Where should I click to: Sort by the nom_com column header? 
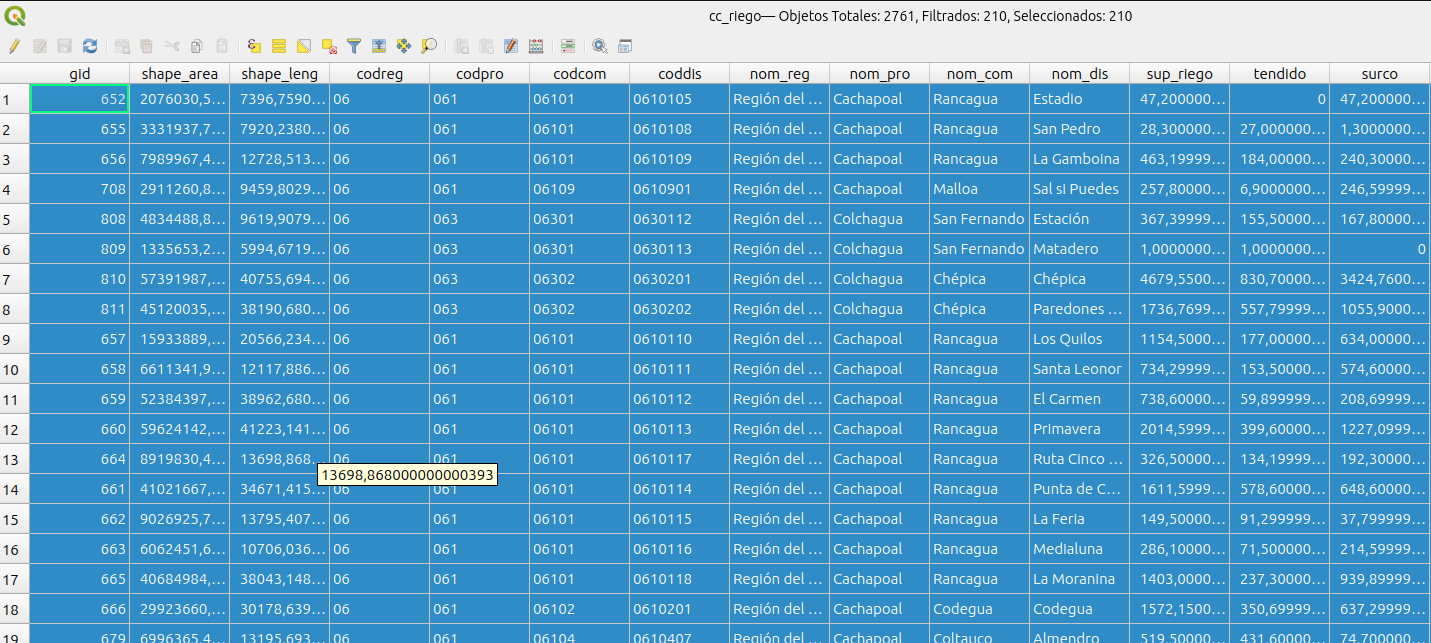point(979,74)
